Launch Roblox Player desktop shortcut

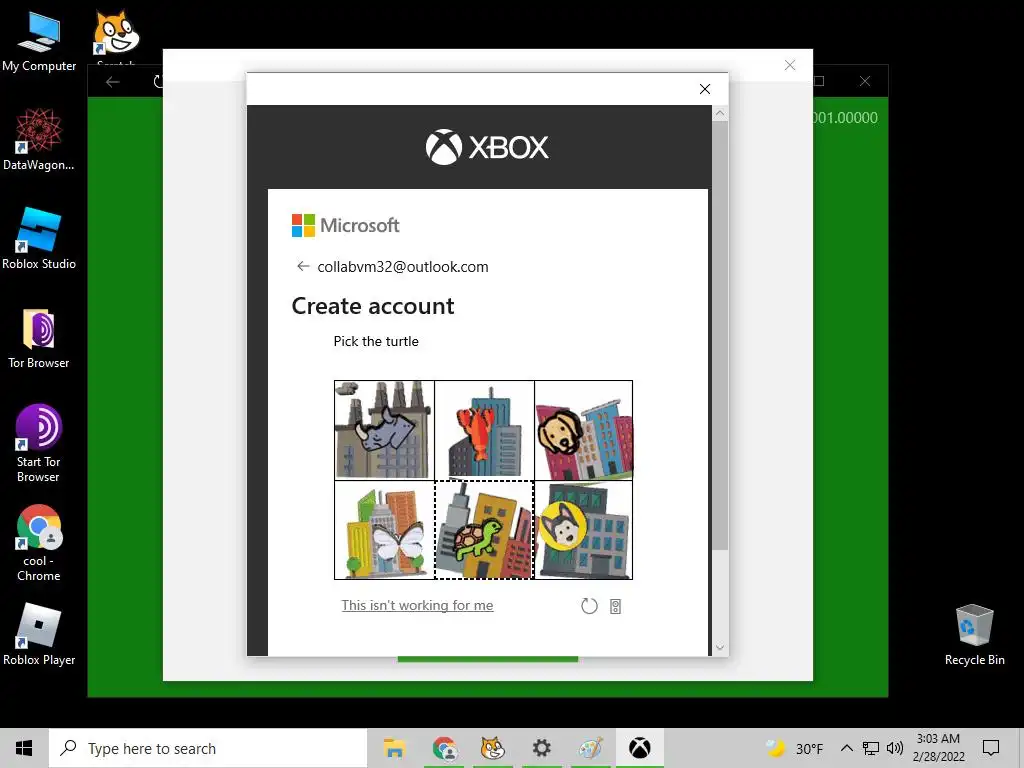(x=39, y=634)
